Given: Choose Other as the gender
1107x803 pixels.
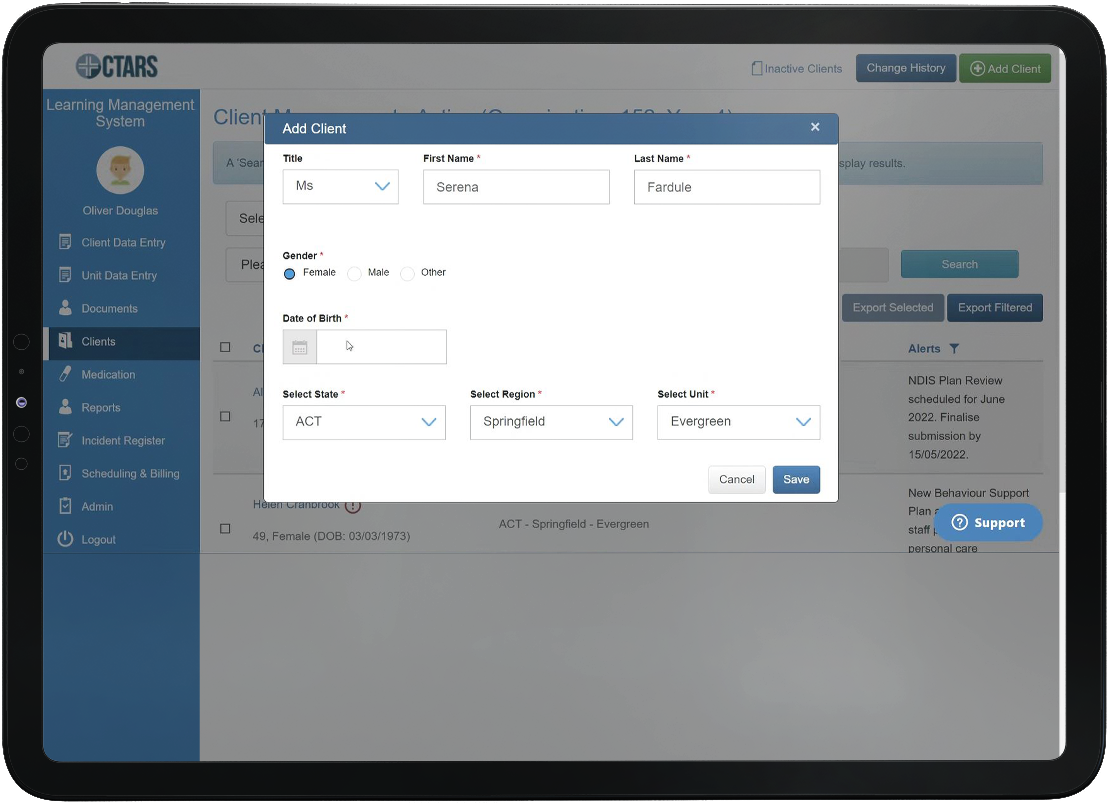Looking at the screenshot, I should pos(408,272).
